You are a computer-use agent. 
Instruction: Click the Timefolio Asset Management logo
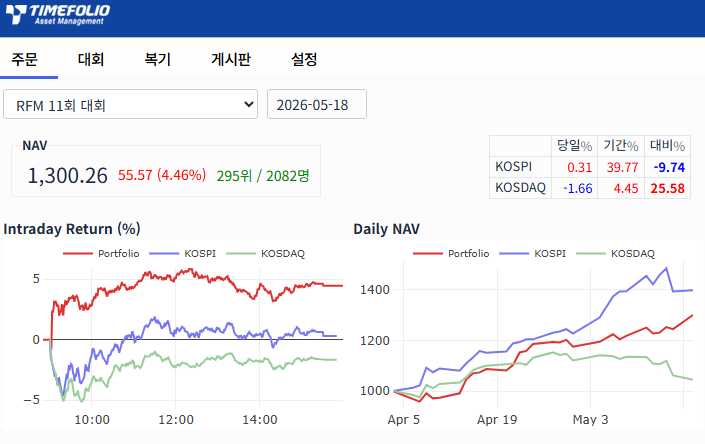point(58,14)
